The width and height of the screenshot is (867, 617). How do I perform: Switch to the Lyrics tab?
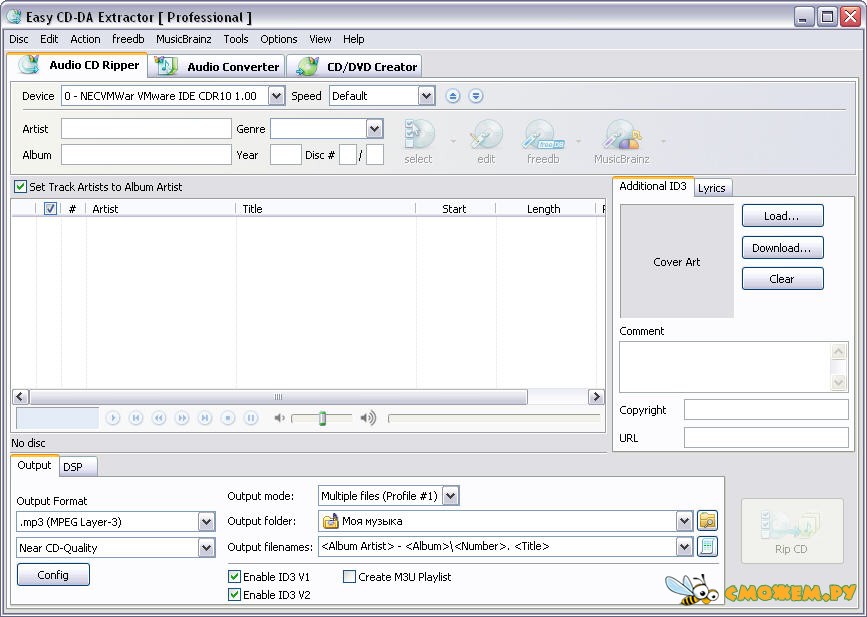712,188
